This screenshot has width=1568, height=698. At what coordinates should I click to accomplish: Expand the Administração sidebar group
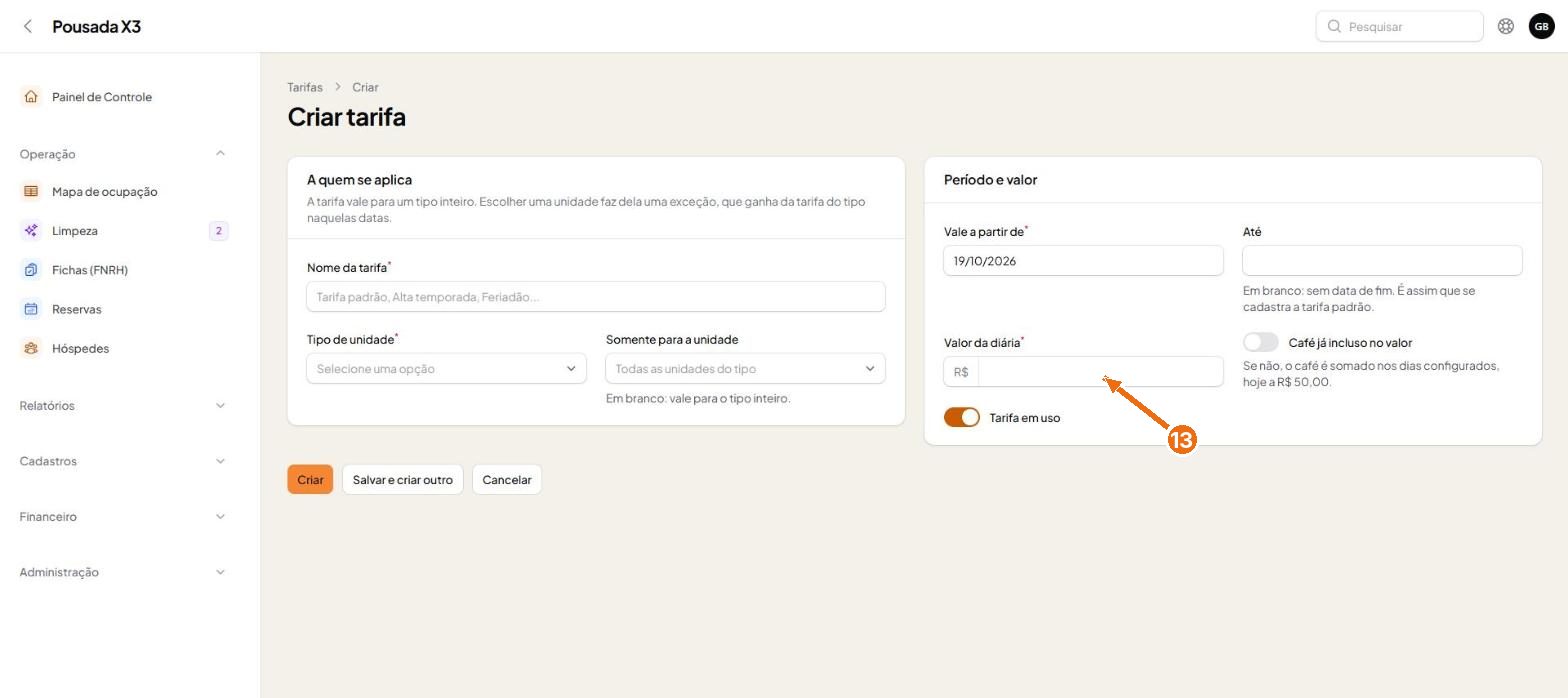tap(123, 572)
